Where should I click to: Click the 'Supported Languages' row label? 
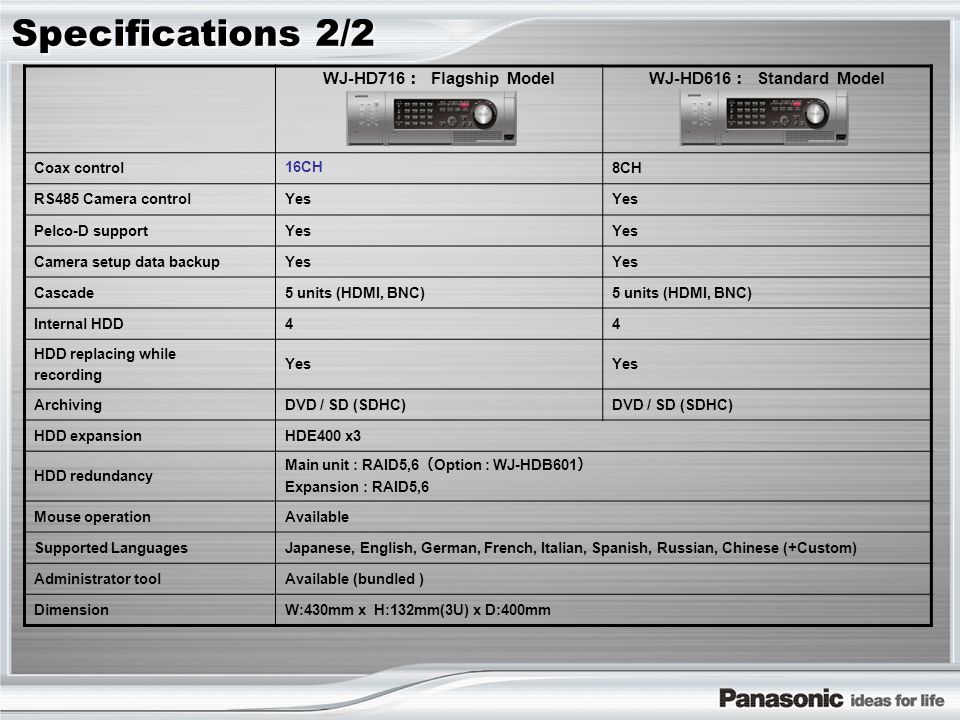pos(111,548)
